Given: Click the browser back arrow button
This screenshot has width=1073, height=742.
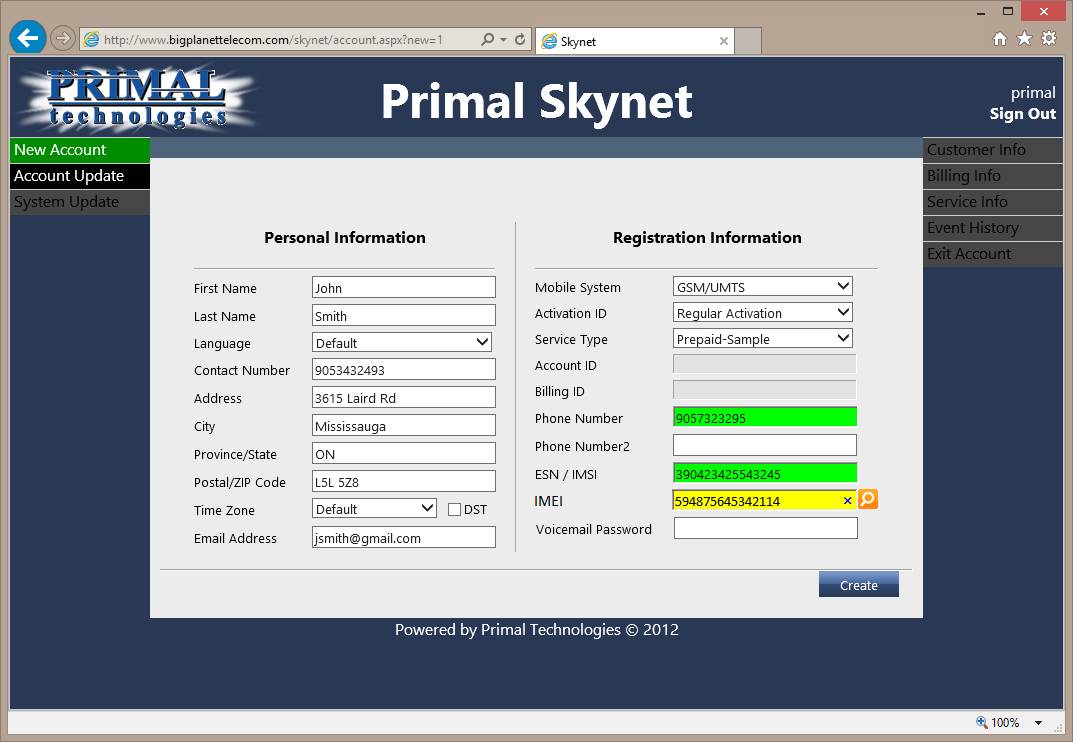Looking at the screenshot, I should pos(27,38).
